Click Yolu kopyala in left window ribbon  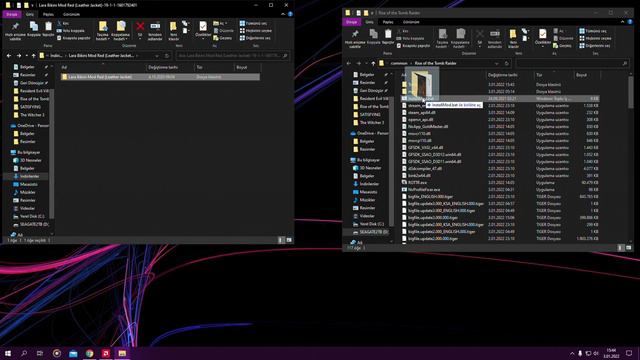[71, 31]
